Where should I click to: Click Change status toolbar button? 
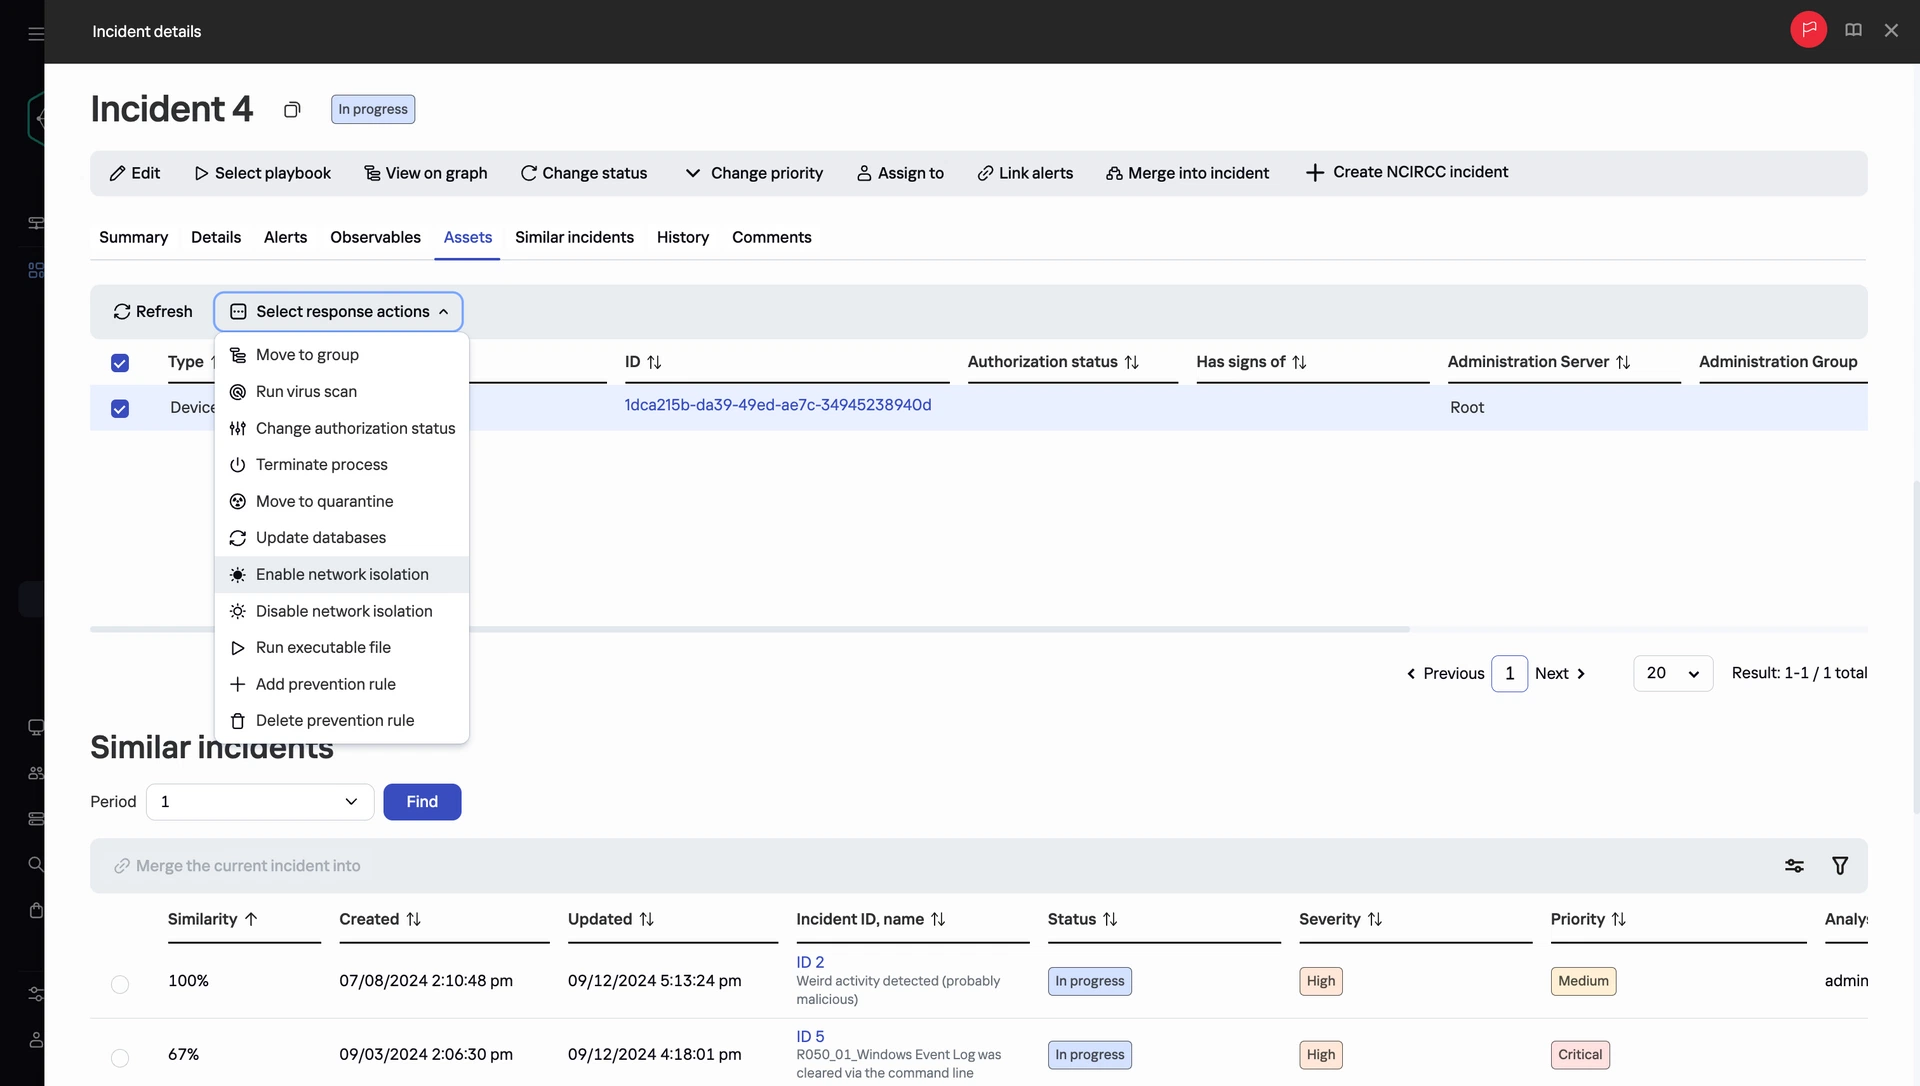pyautogui.click(x=584, y=173)
